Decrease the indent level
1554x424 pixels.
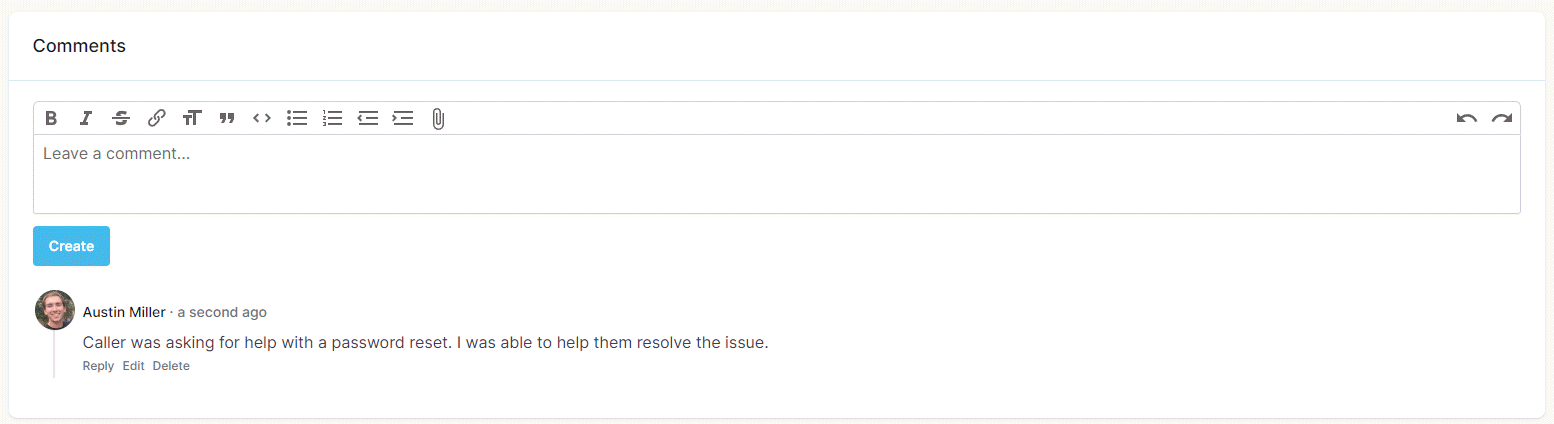[368, 118]
